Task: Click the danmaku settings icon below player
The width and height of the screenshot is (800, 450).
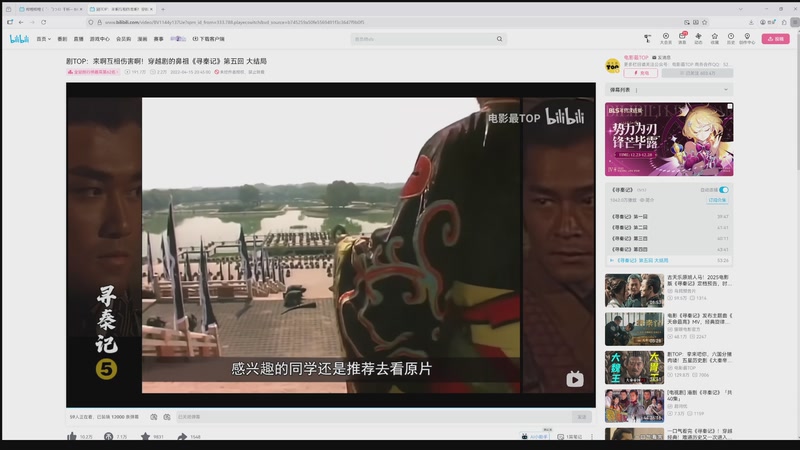Action: click(x=167, y=417)
